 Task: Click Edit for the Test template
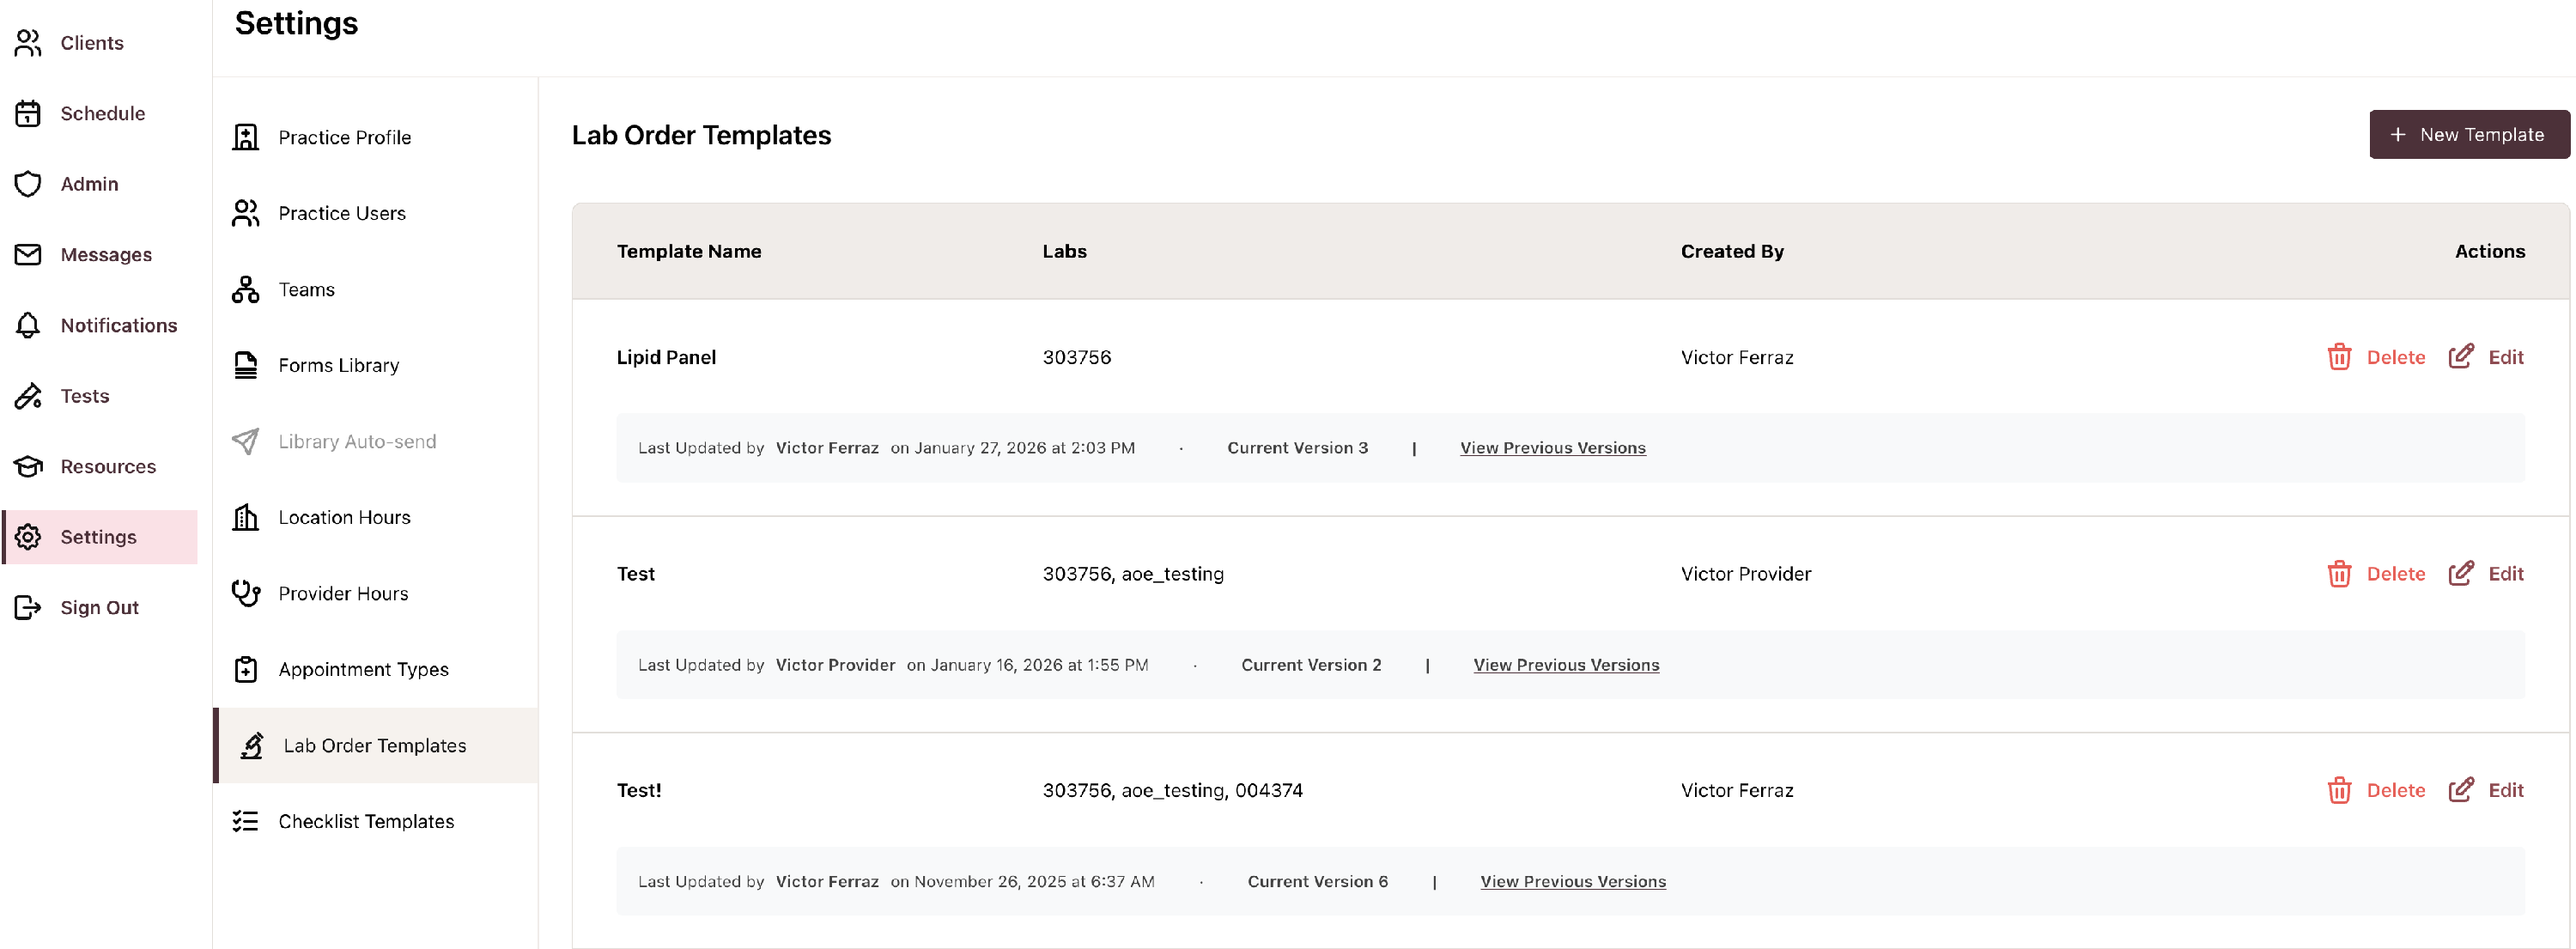(x=2505, y=574)
